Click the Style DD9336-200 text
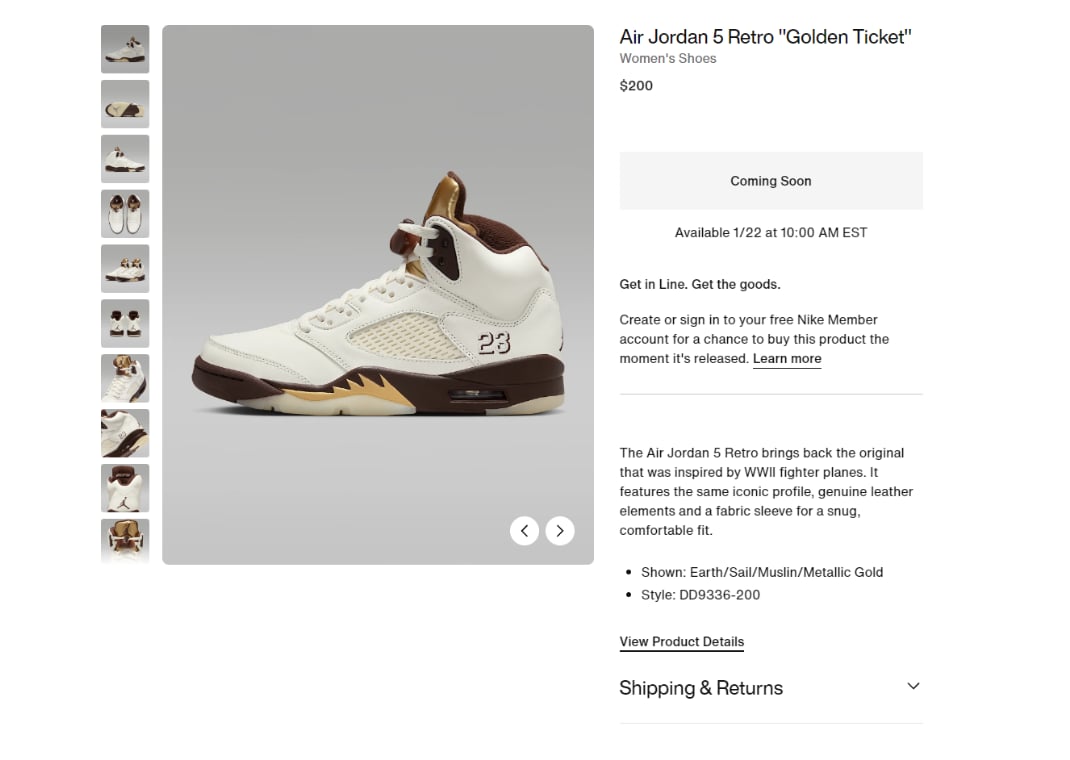The image size is (1070, 760). 700,595
